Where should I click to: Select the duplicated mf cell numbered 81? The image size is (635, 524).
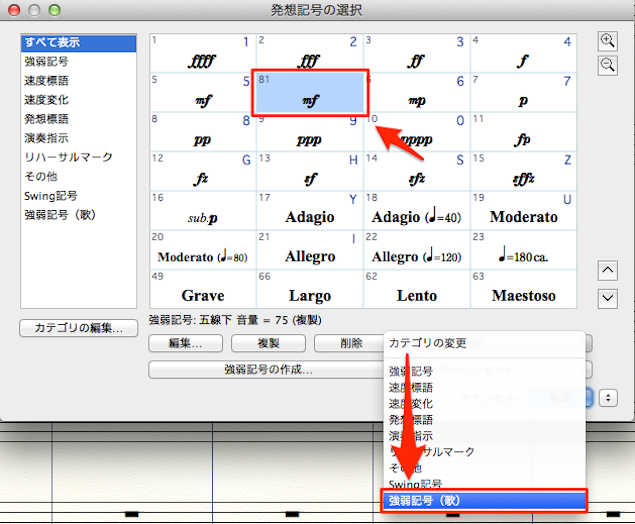pyautogui.click(x=310, y=93)
